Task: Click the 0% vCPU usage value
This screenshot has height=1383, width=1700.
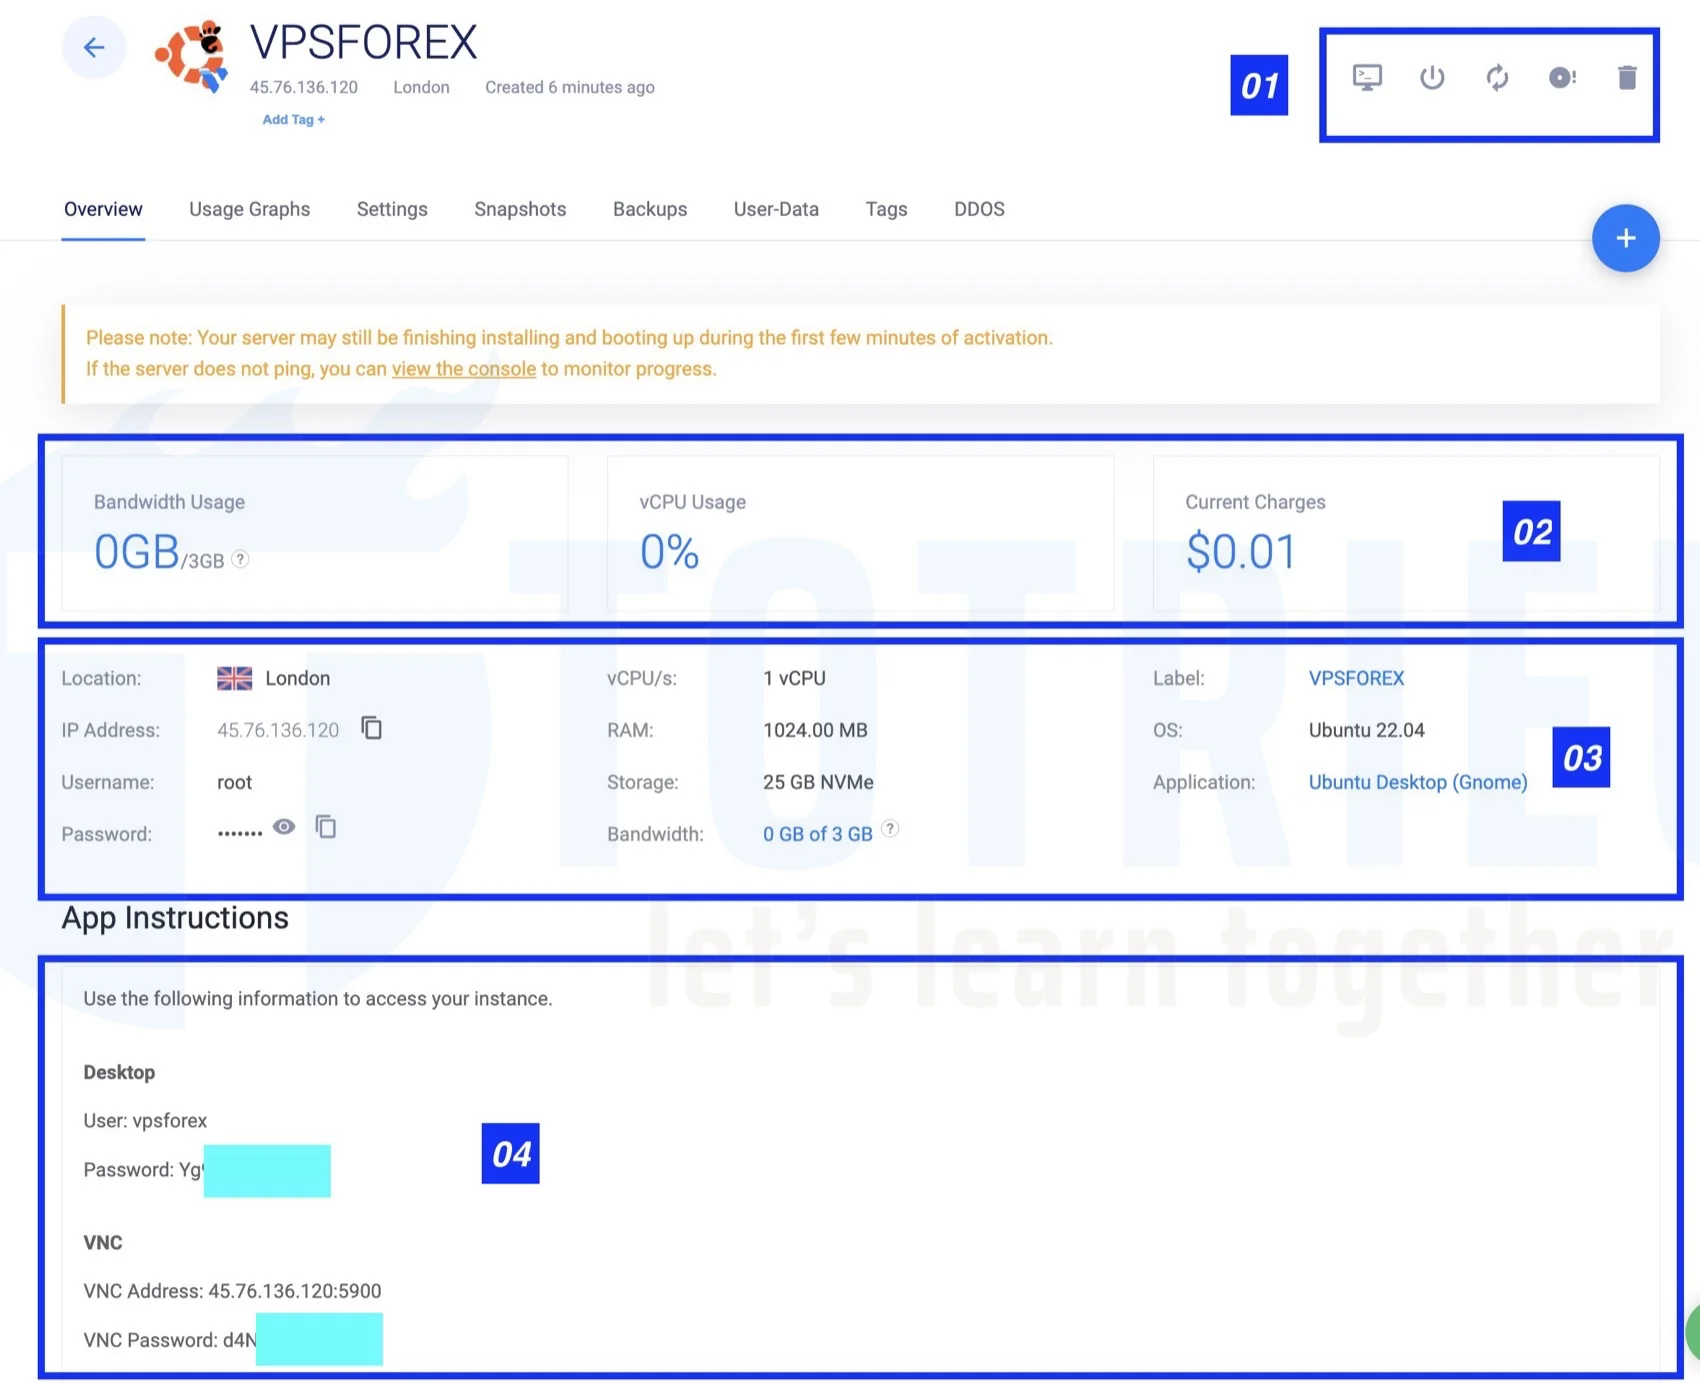Action: pyautogui.click(x=669, y=551)
